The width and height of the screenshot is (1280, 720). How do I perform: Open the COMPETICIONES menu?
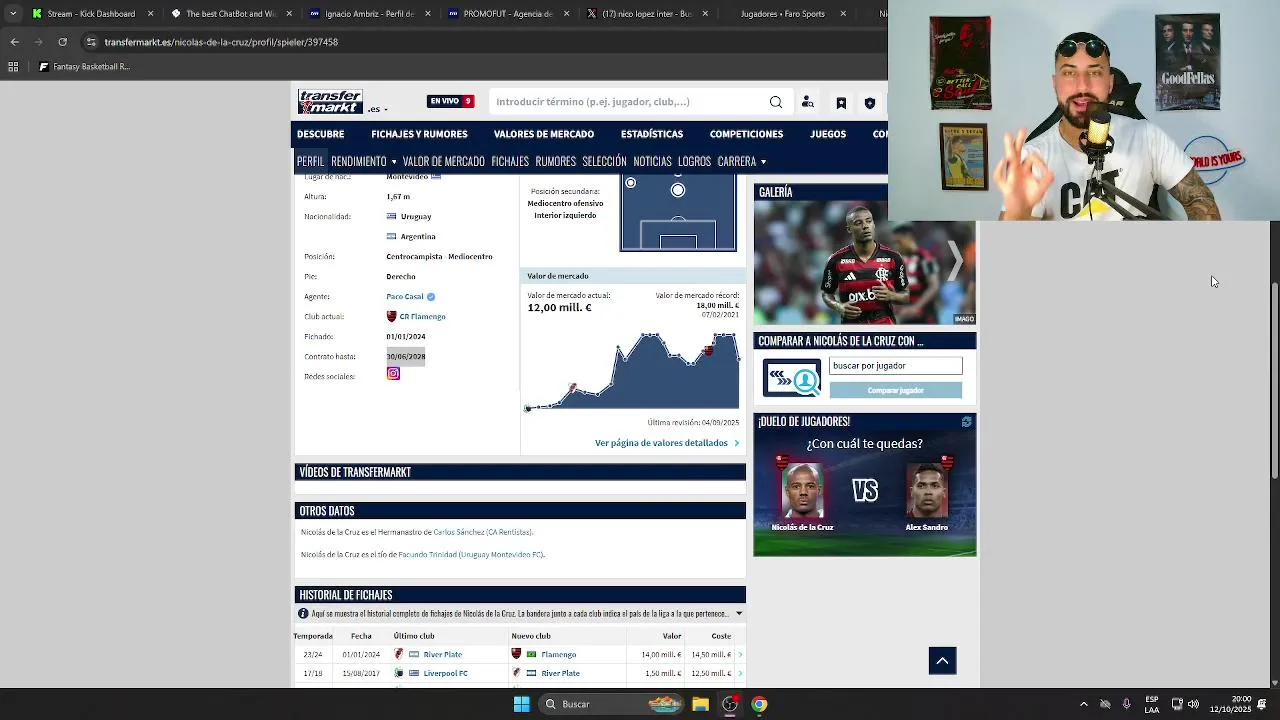(746, 134)
